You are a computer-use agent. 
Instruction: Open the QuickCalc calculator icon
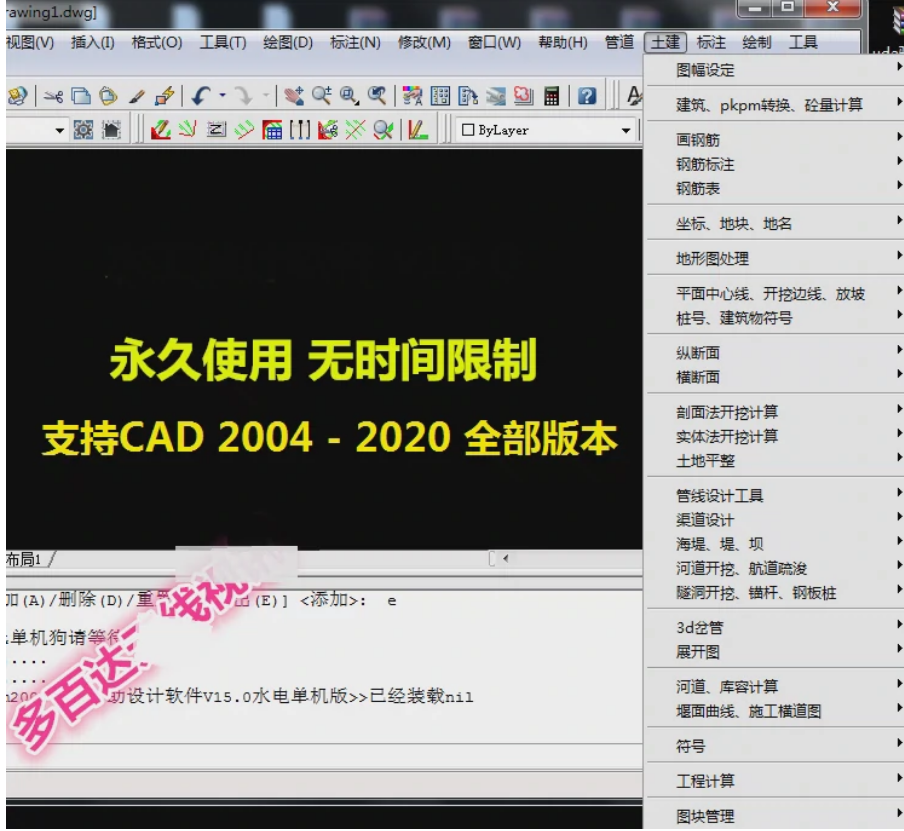(x=551, y=96)
